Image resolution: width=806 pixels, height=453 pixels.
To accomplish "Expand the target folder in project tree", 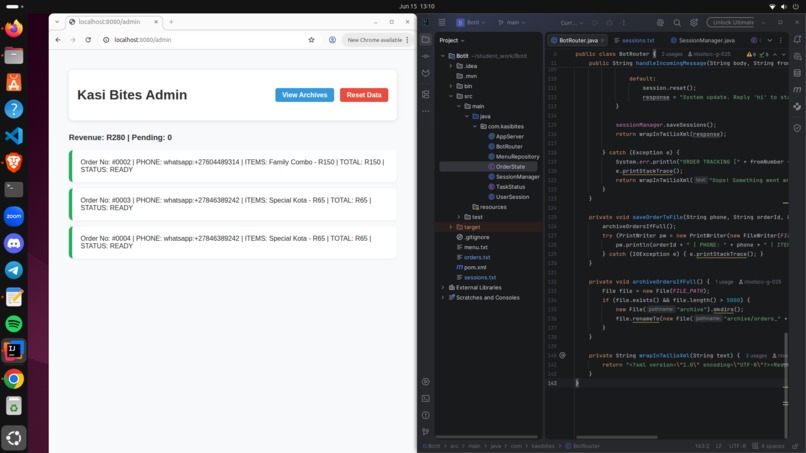I will pos(451,227).
